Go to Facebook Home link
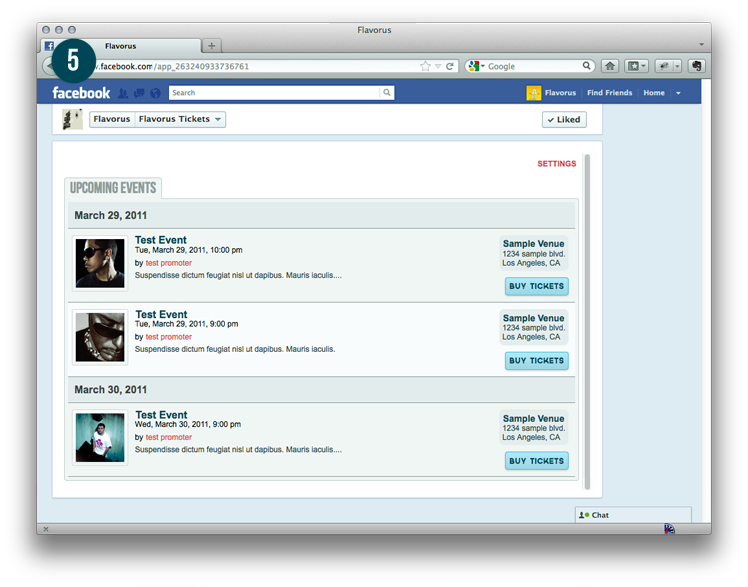 tap(654, 93)
